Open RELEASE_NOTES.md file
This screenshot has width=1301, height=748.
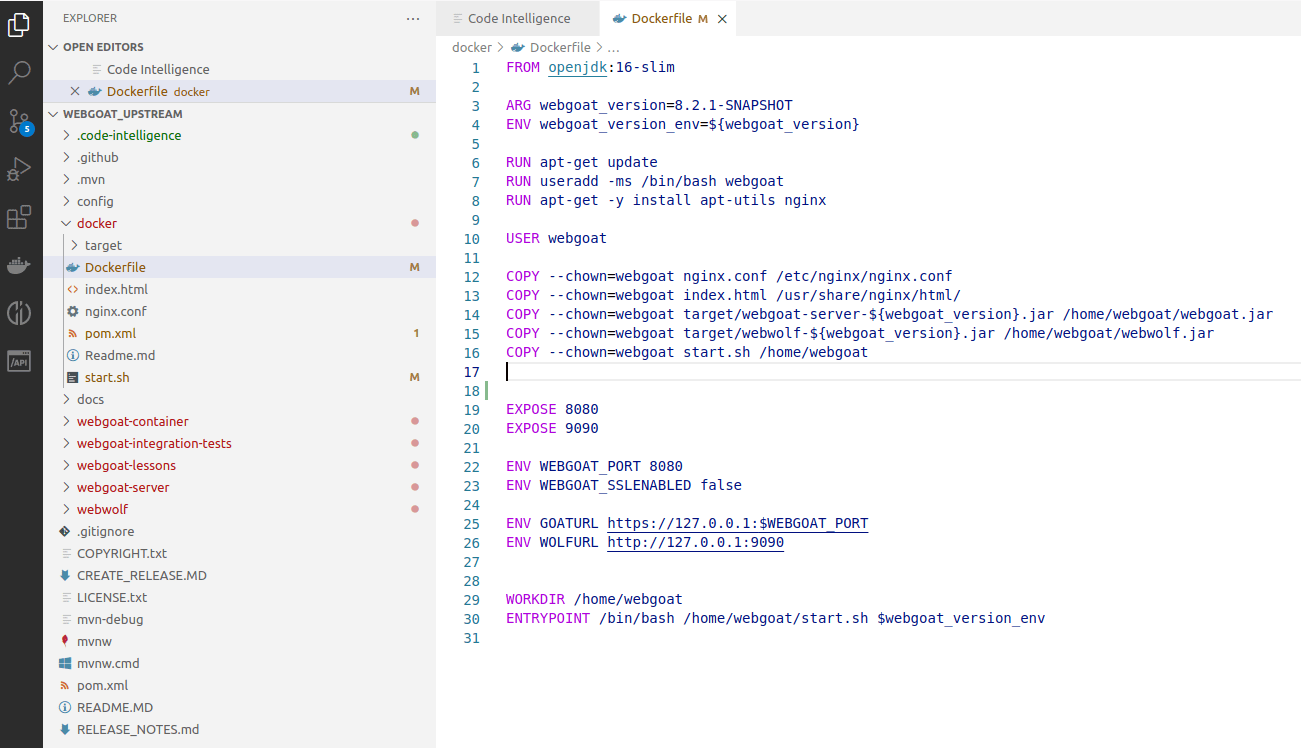239,729
